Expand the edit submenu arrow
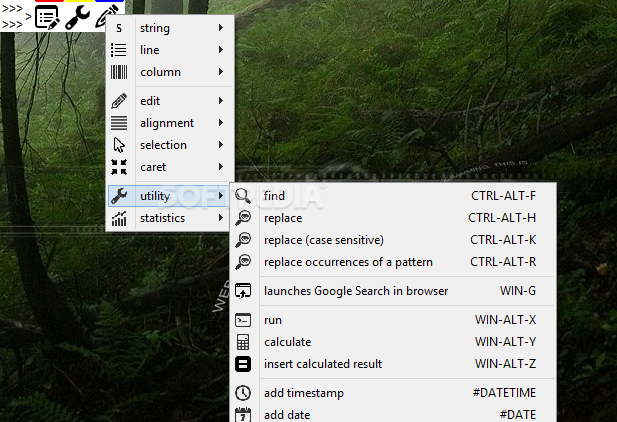Viewport: 617px width, 422px height. coord(221,101)
